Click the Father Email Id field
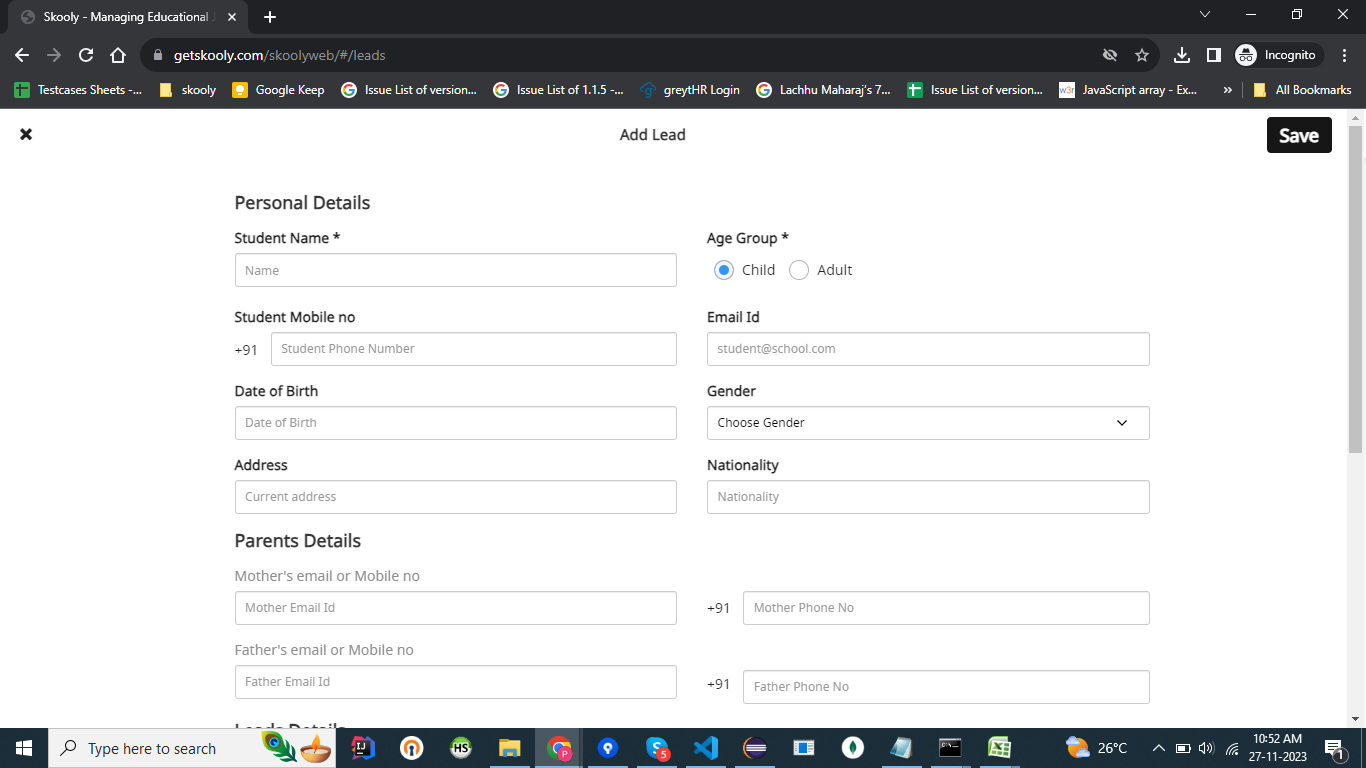The height and width of the screenshot is (768, 1366). click(x=455, y=682)
